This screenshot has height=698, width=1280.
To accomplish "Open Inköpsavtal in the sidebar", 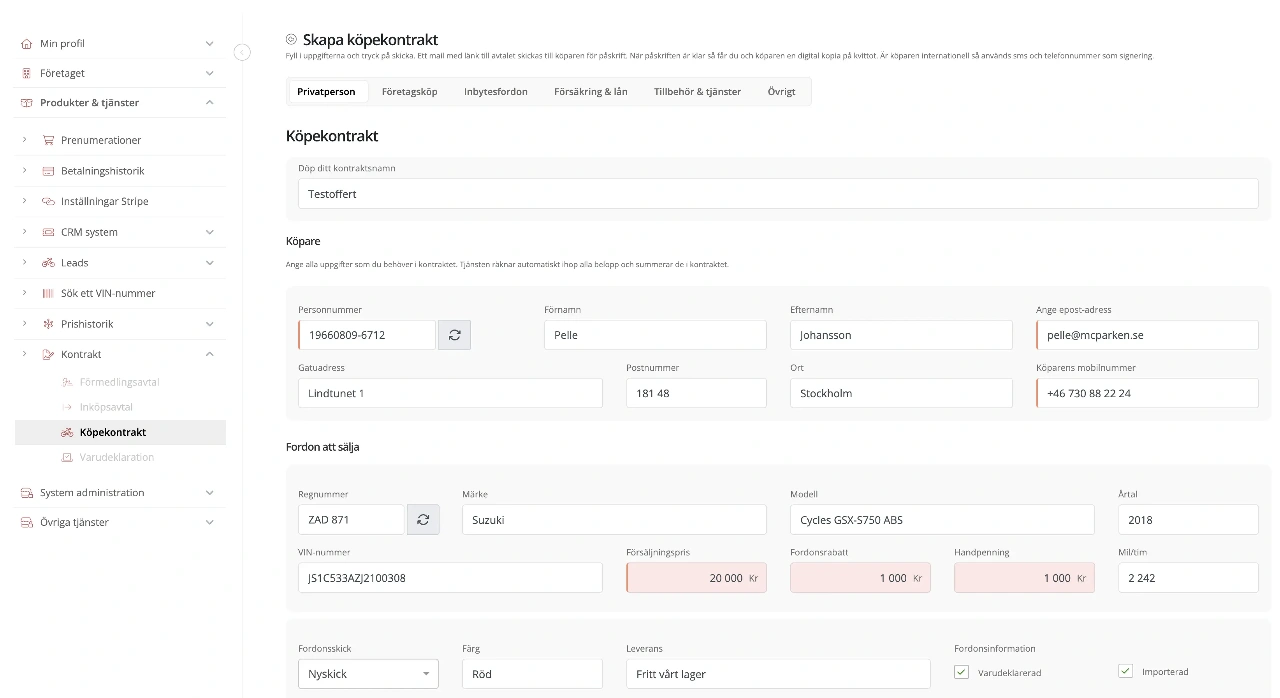I will point(106,408).
